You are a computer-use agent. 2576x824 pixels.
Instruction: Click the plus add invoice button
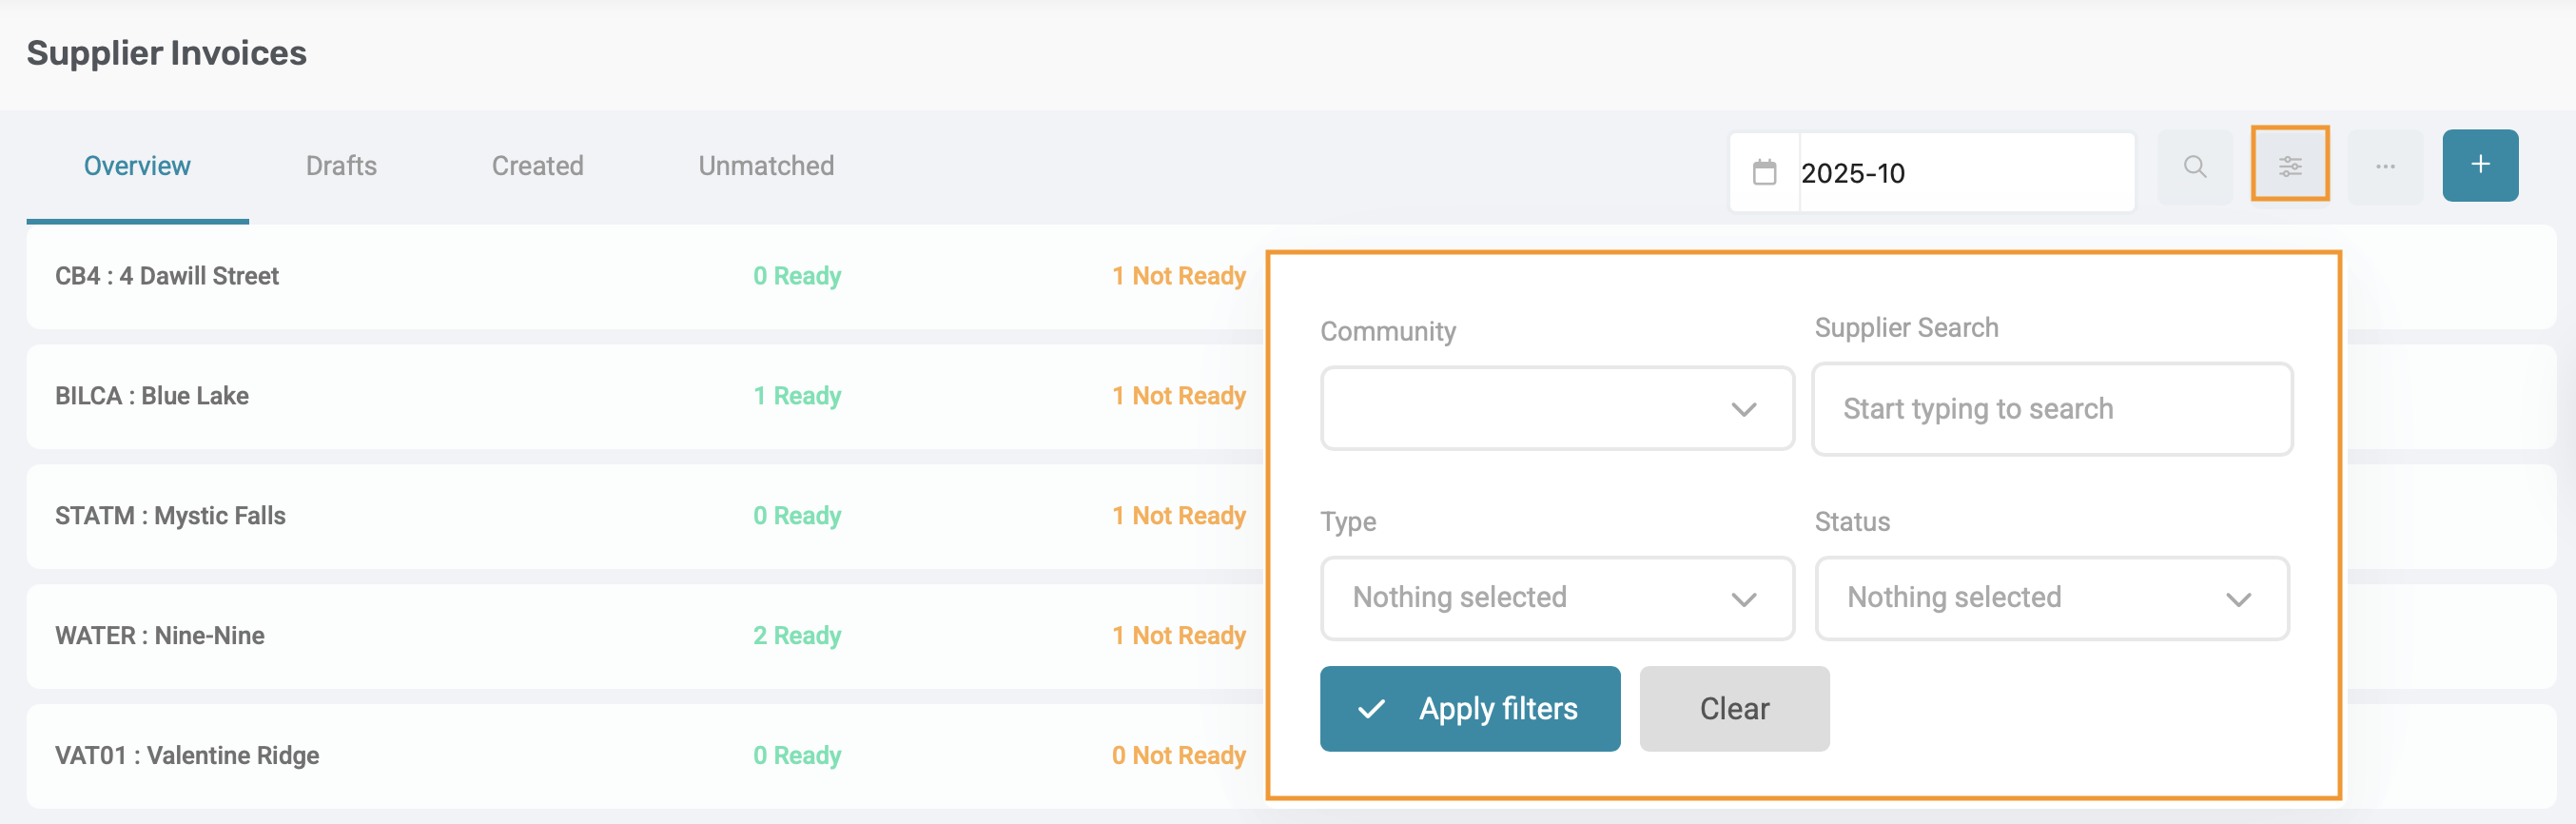pos(2479,165)
